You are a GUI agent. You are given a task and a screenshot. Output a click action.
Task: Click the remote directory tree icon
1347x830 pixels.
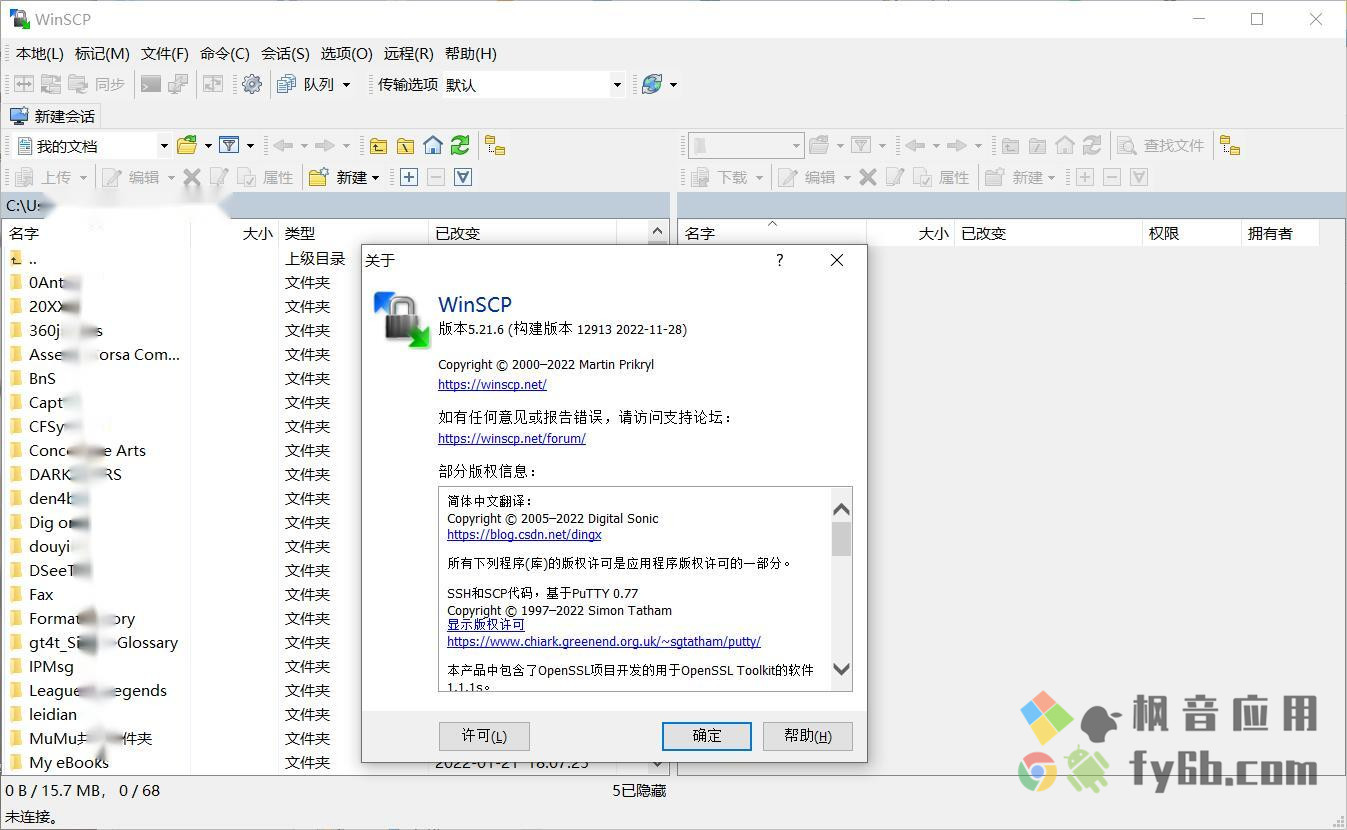point(1230,146)
